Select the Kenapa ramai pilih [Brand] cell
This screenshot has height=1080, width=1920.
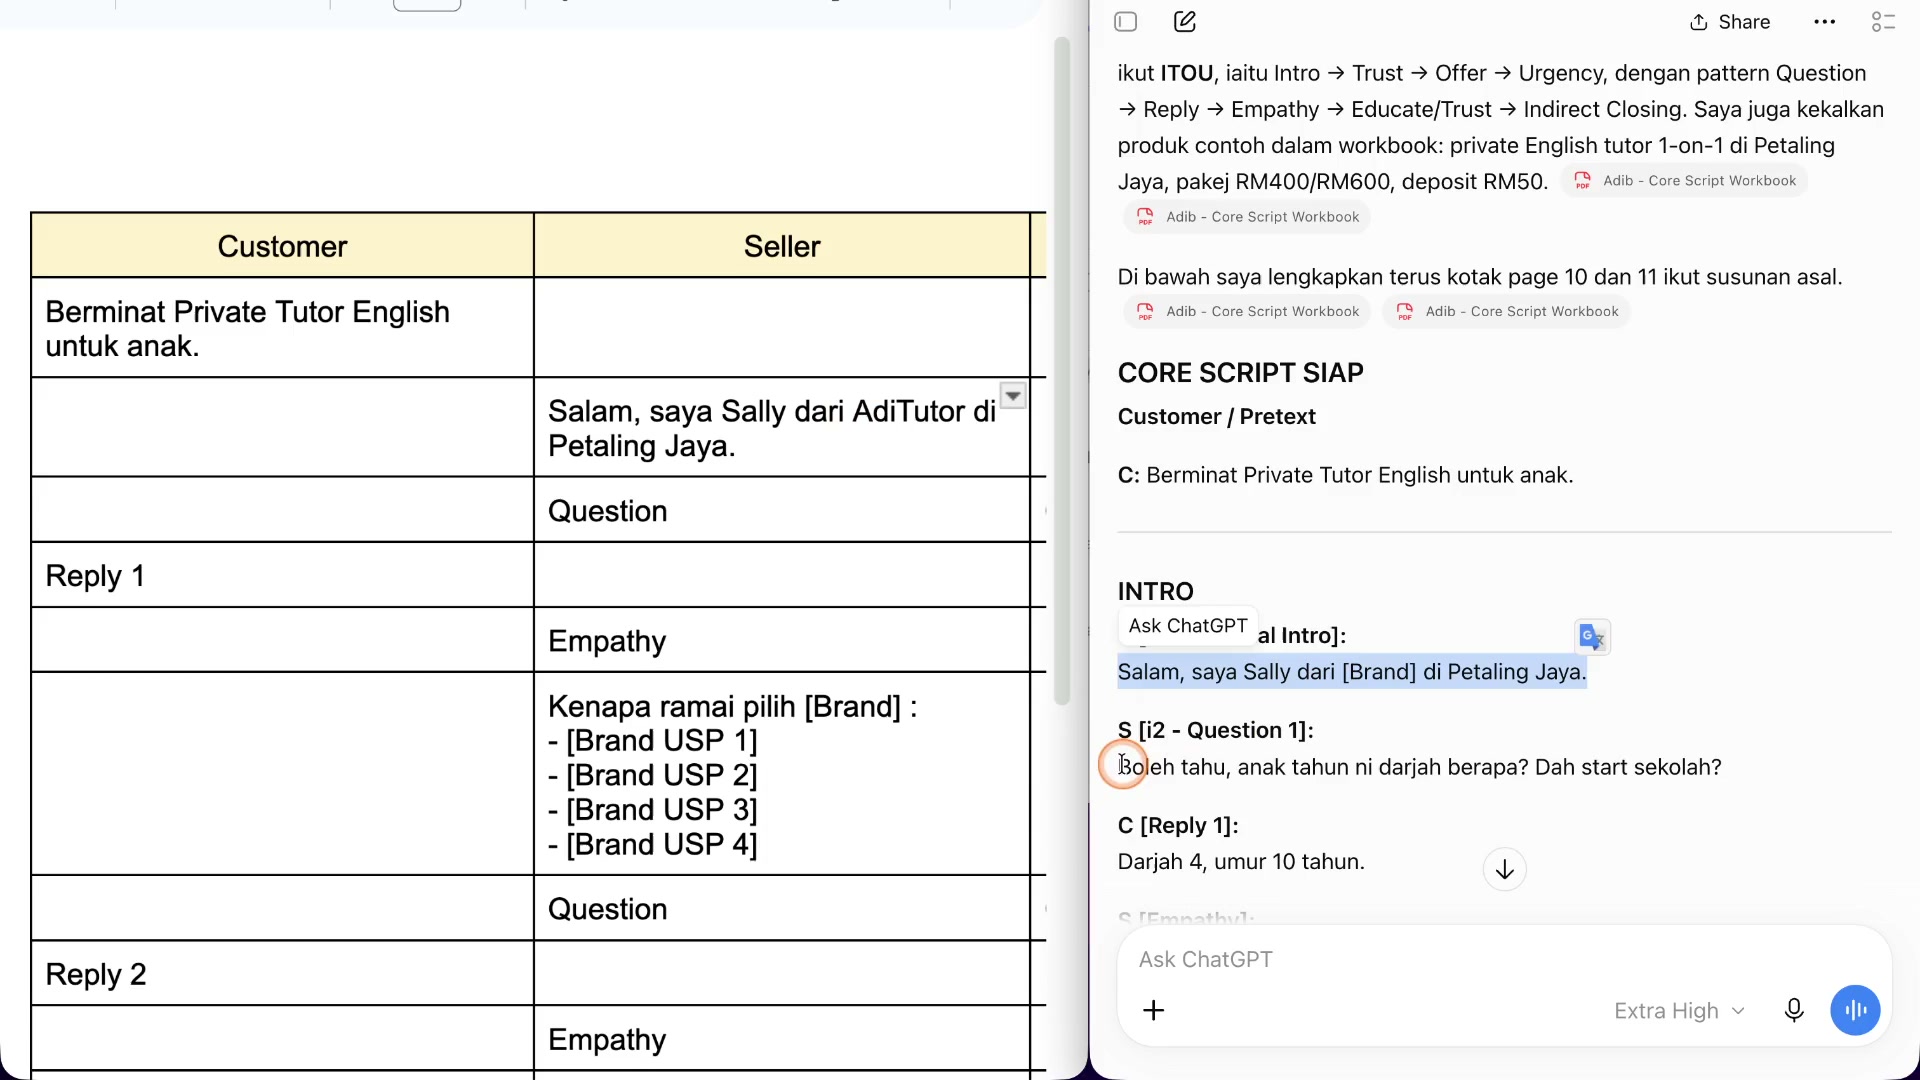782,774
